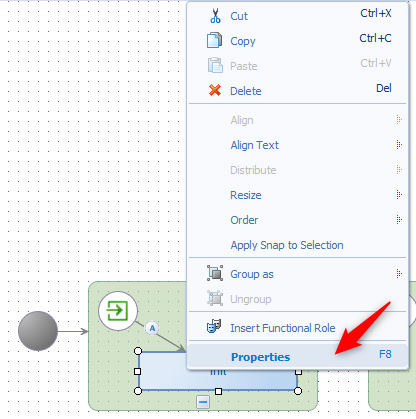
Task: Click the Group as icon
Action: (x=215, y=273)
